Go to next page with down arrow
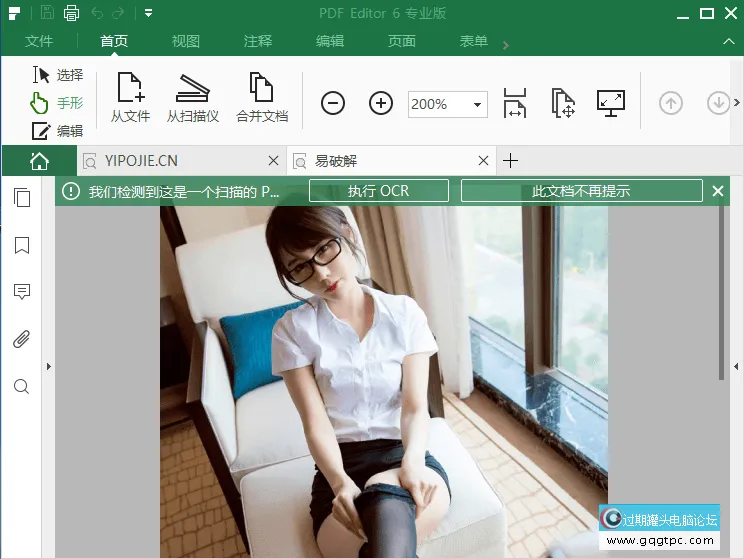744x559 pixels. coord(718,103)
